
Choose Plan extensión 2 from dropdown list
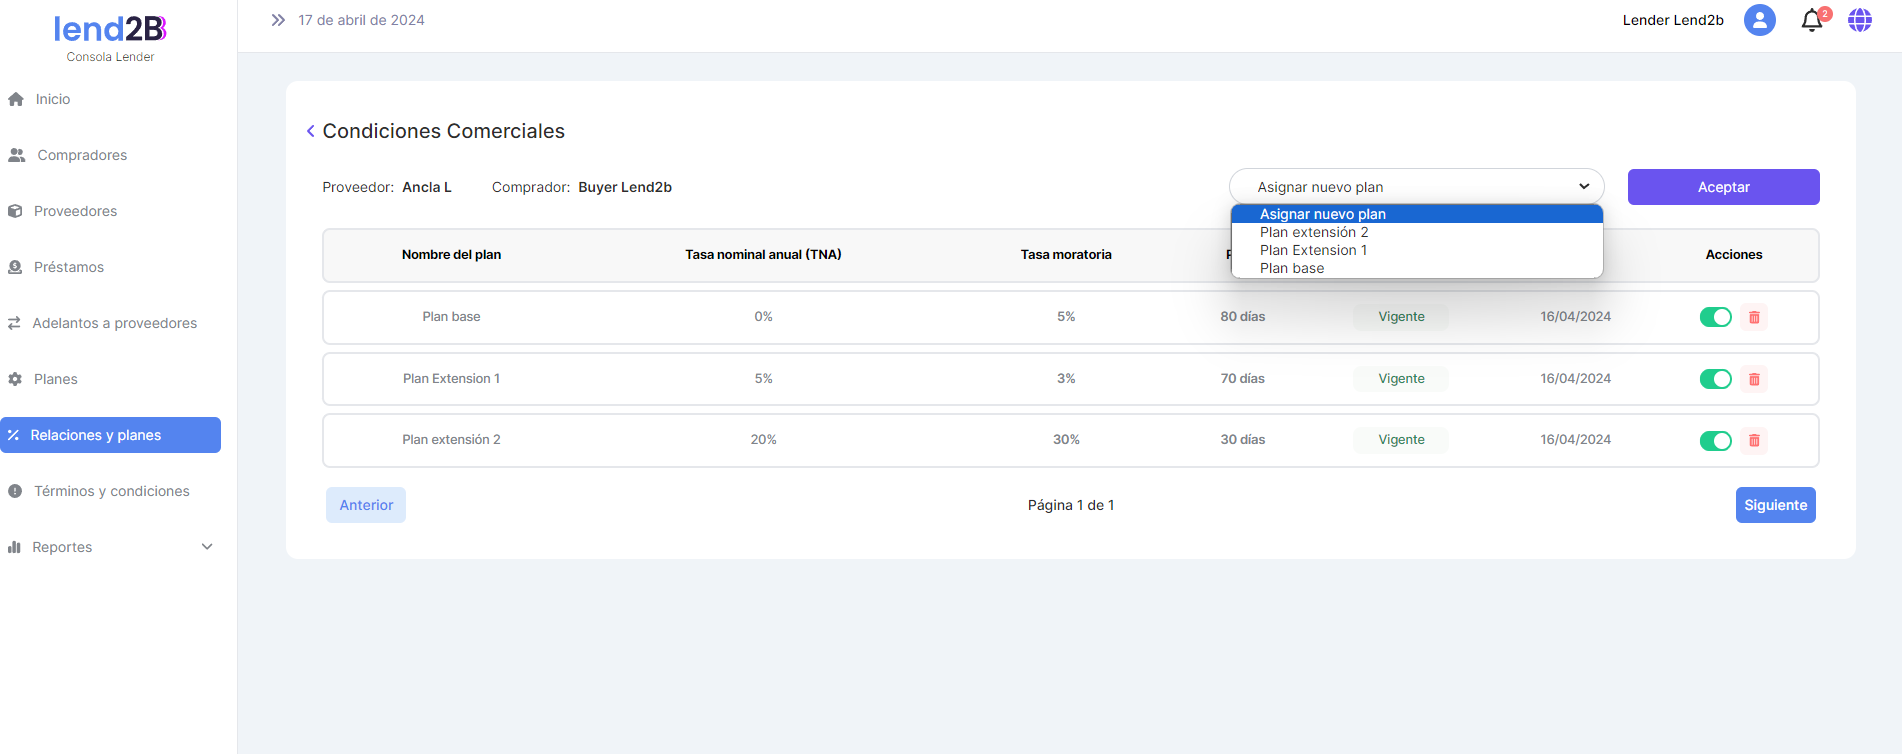pyautogui.click(x=1313, y=232)
